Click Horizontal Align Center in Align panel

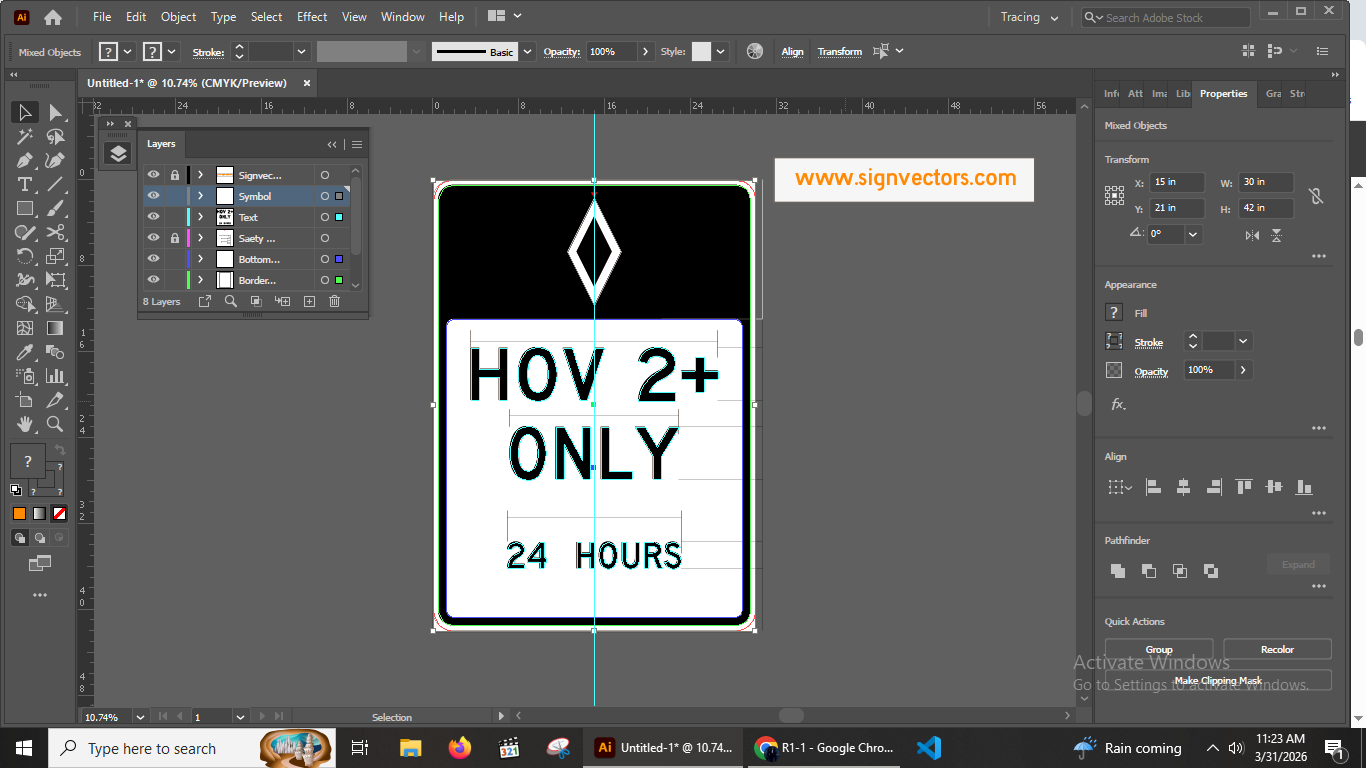pos(1183,486)
